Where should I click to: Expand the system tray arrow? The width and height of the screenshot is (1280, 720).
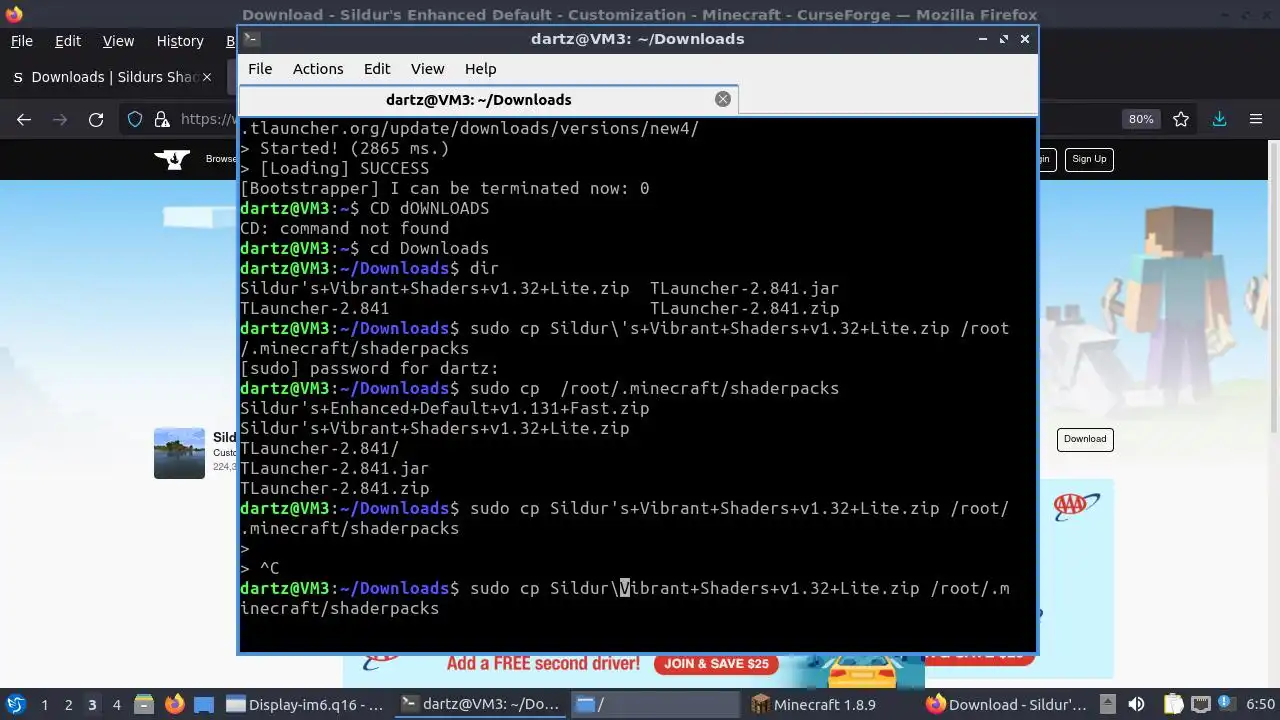[x=1107, y=704]
